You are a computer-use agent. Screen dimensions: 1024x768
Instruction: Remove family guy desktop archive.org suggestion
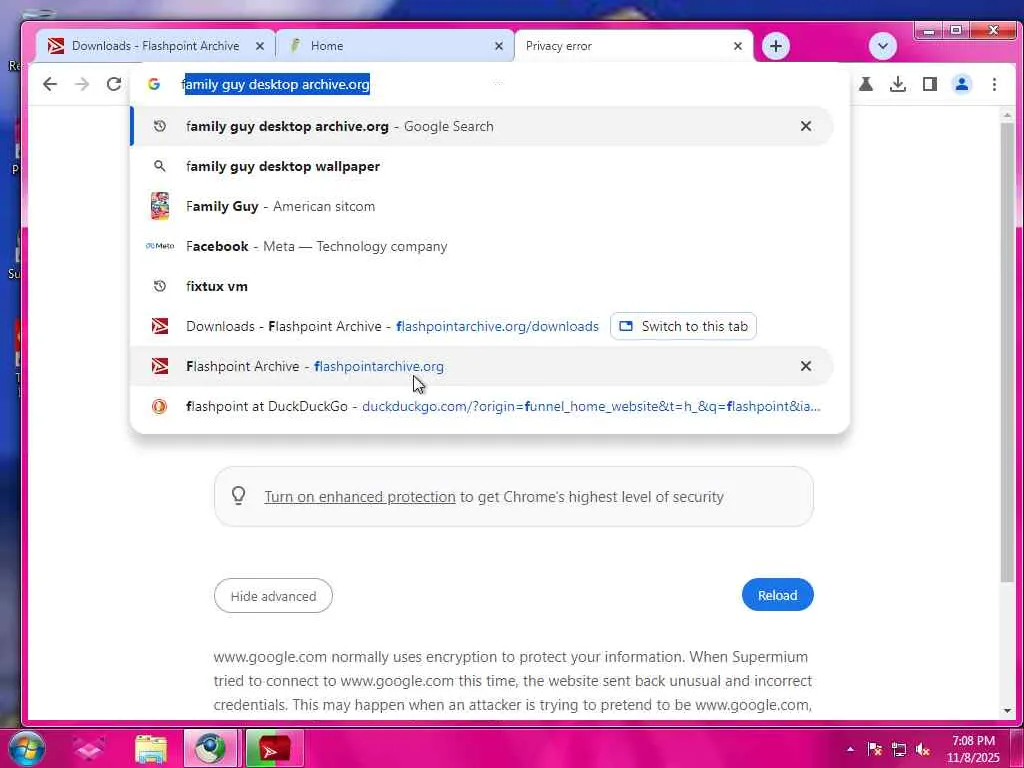(x=806, y=126)
